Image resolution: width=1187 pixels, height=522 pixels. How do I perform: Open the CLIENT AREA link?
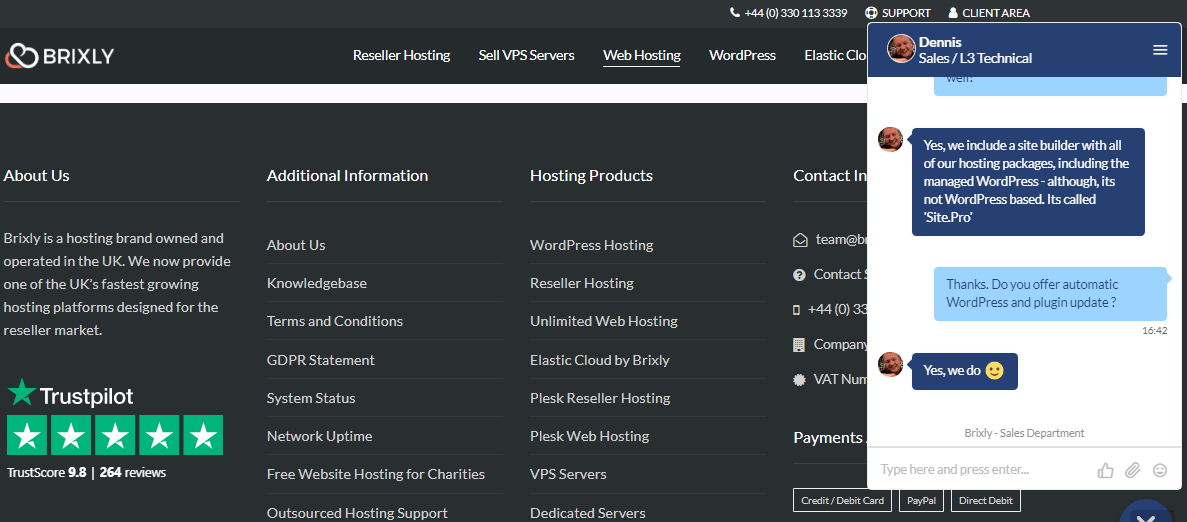[x=995, y=13]
